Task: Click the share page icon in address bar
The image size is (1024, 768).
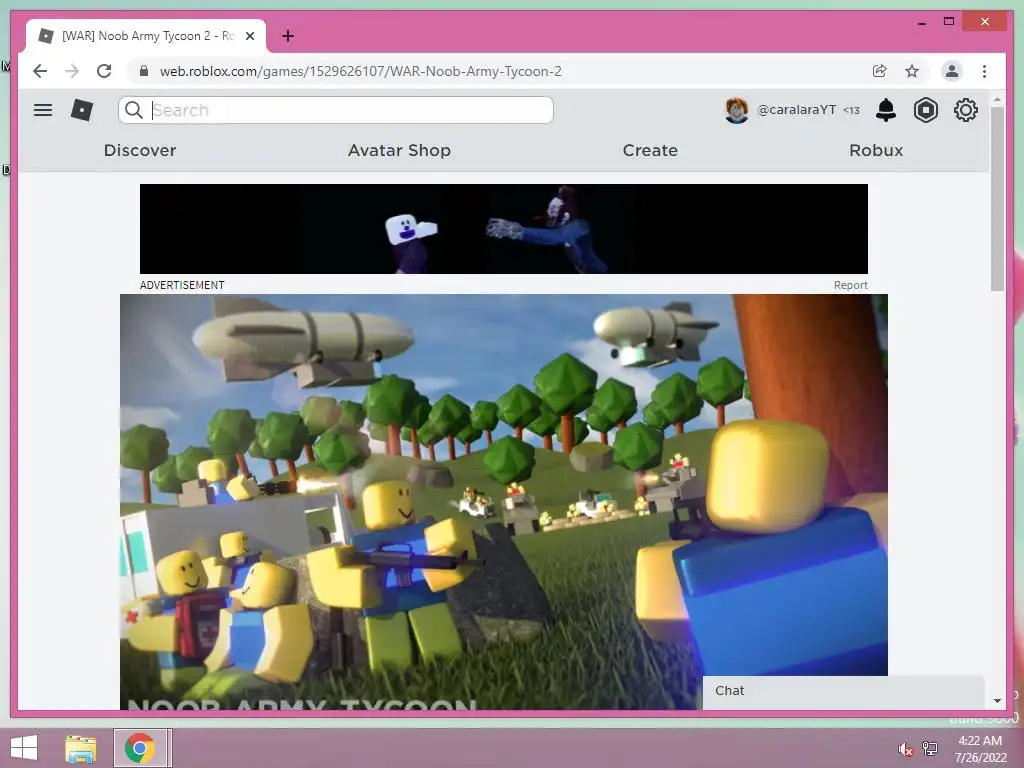Action: click(880, 71)
